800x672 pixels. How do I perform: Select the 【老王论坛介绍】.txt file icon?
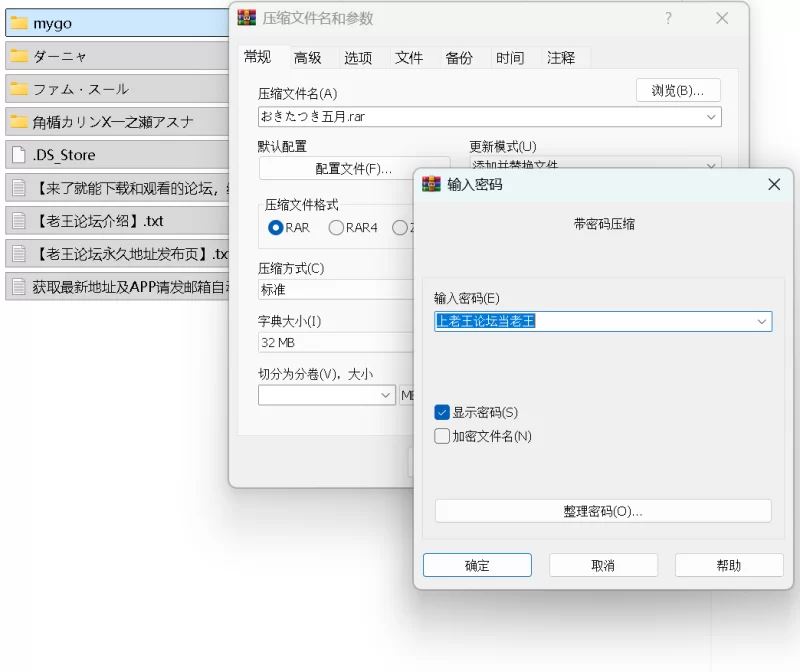tap(18, 220)
